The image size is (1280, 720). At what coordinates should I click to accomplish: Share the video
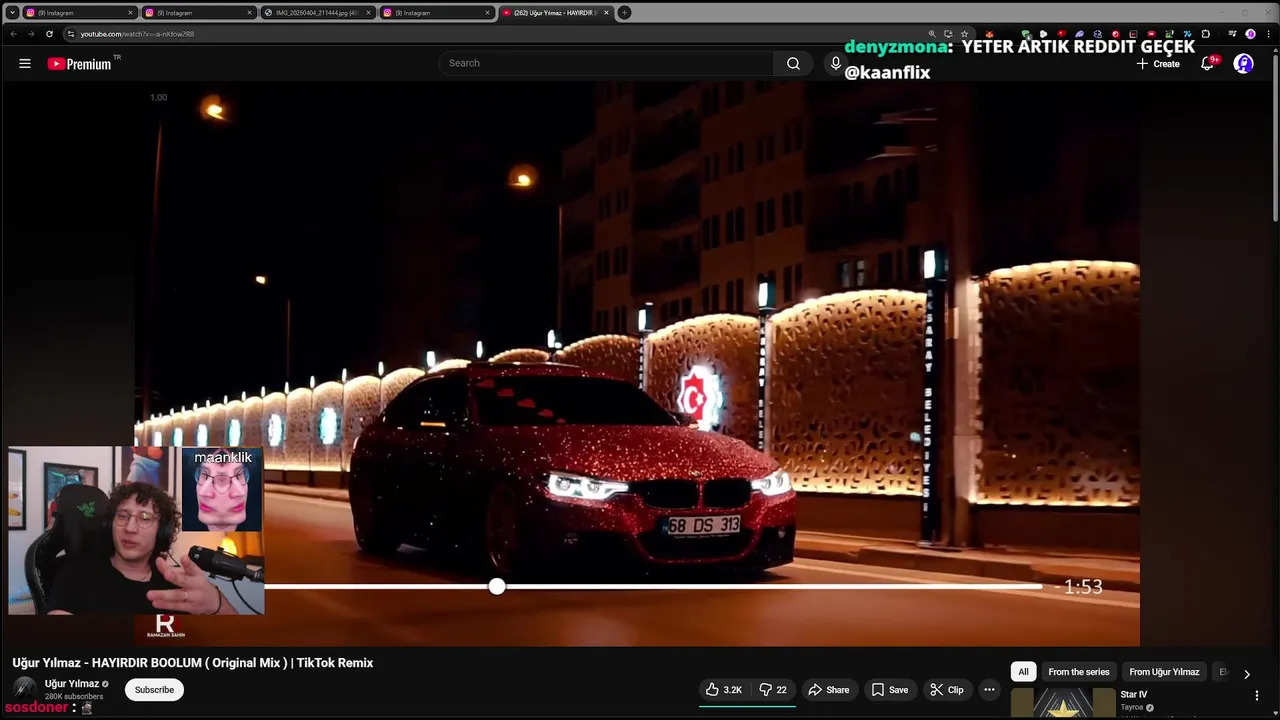pyautogui.click(x=828, y=689)
